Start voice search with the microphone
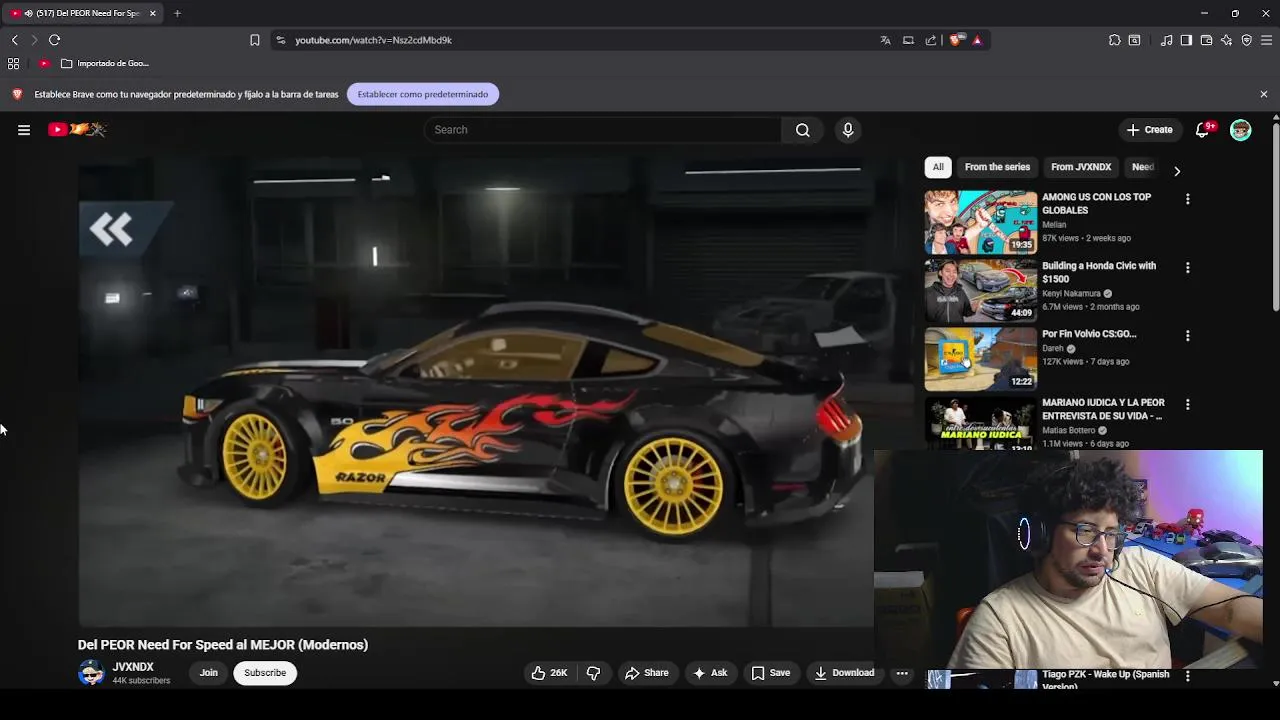 pyautogui.click(x=848, y=130)
